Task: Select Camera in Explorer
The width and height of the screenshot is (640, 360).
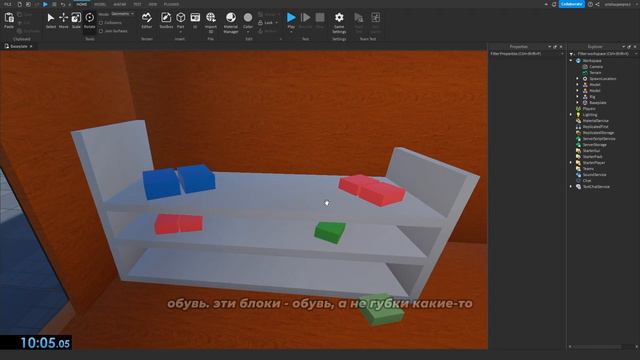Action: pos(596,67)
